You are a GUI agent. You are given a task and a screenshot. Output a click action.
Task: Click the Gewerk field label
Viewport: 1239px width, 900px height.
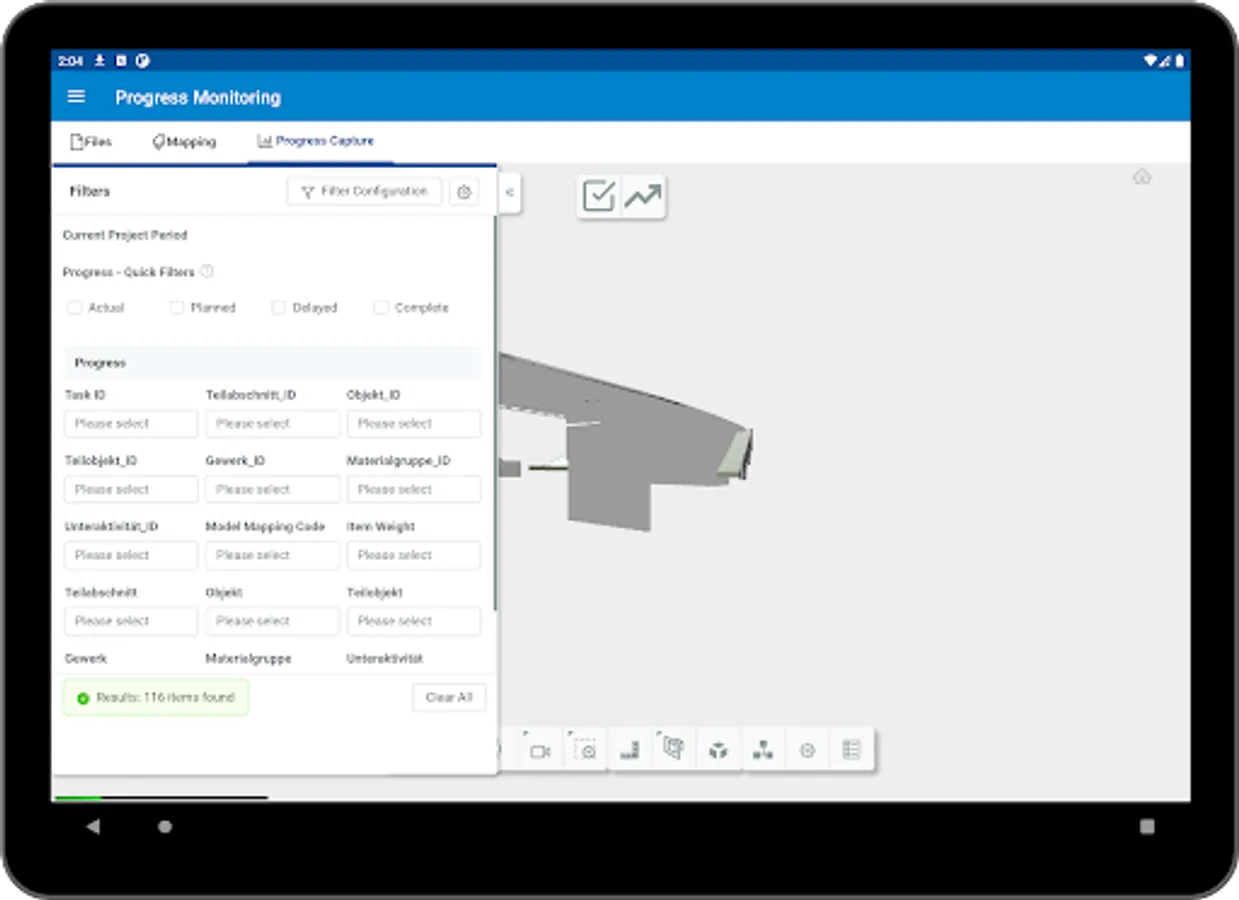86,659
